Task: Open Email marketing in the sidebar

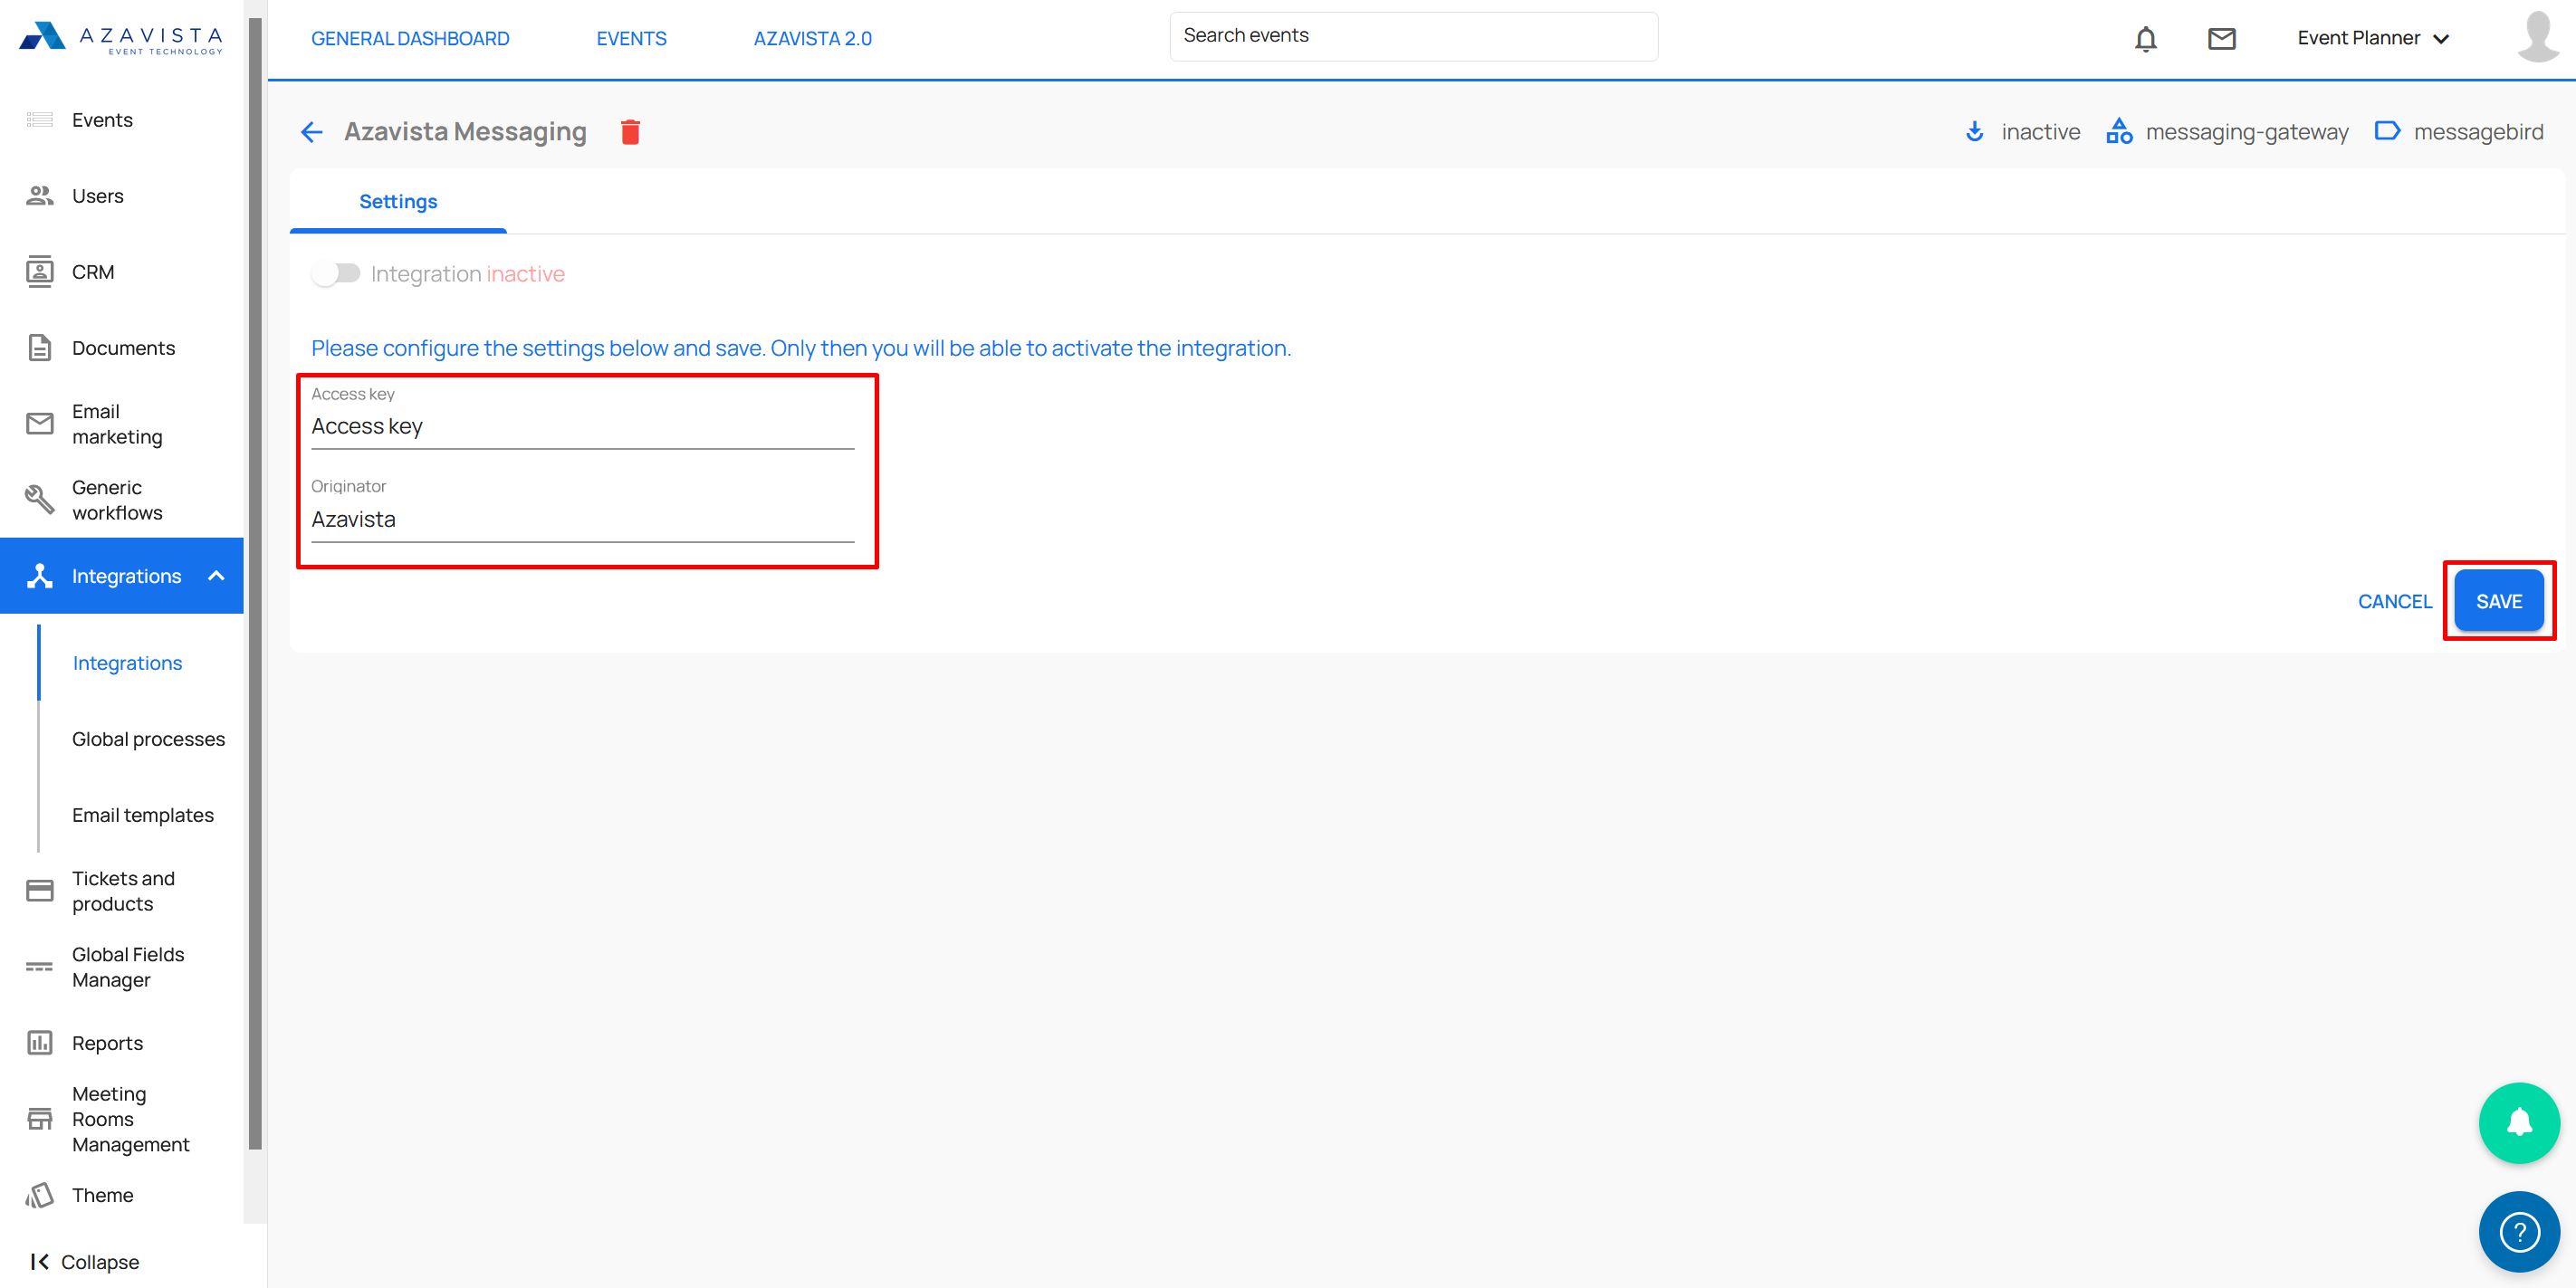Action: [x=122, y=424]
